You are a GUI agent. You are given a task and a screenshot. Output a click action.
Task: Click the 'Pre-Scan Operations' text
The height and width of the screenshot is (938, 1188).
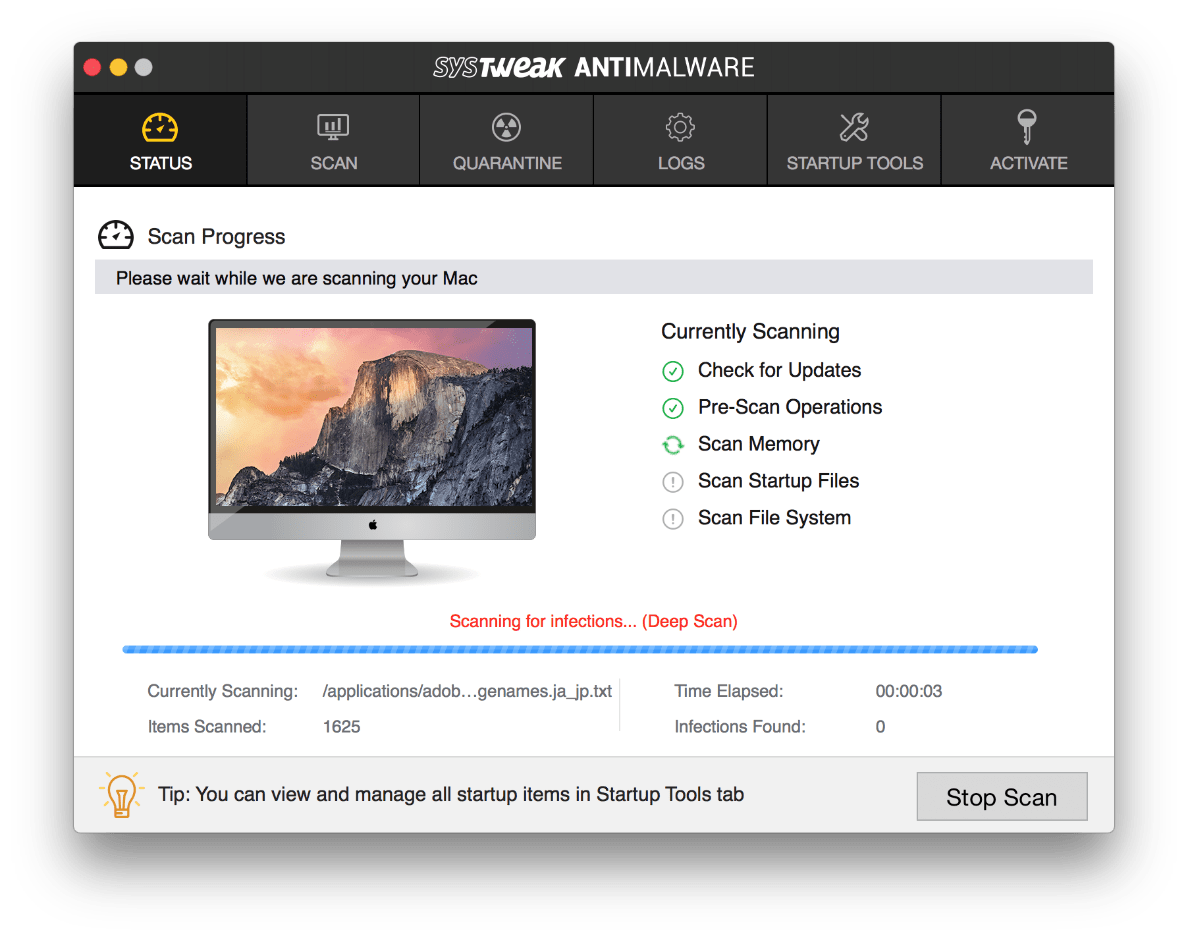pos(789,408)
